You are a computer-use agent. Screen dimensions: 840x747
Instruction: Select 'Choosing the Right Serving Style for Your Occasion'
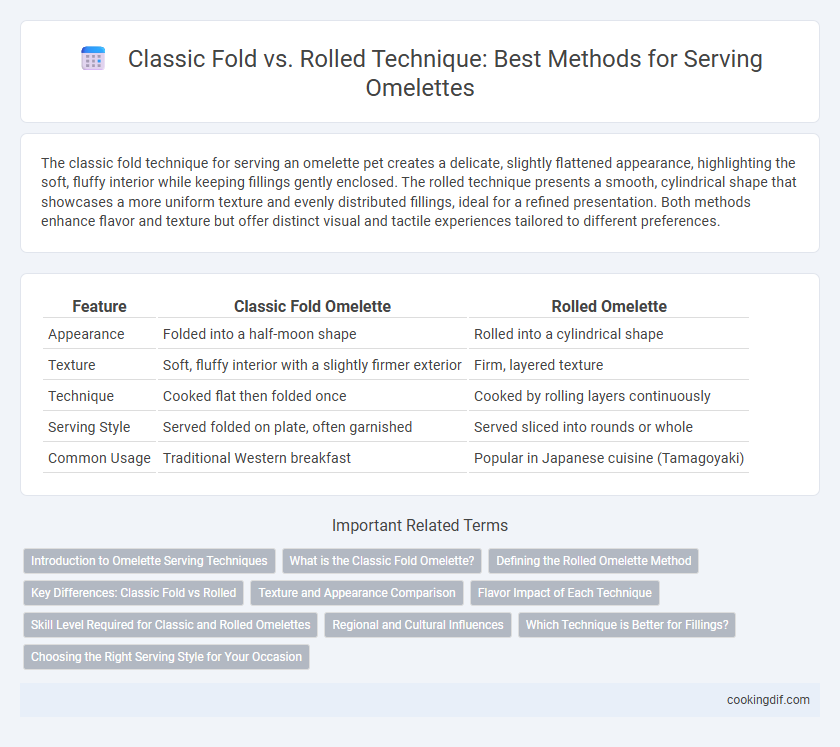167,657
